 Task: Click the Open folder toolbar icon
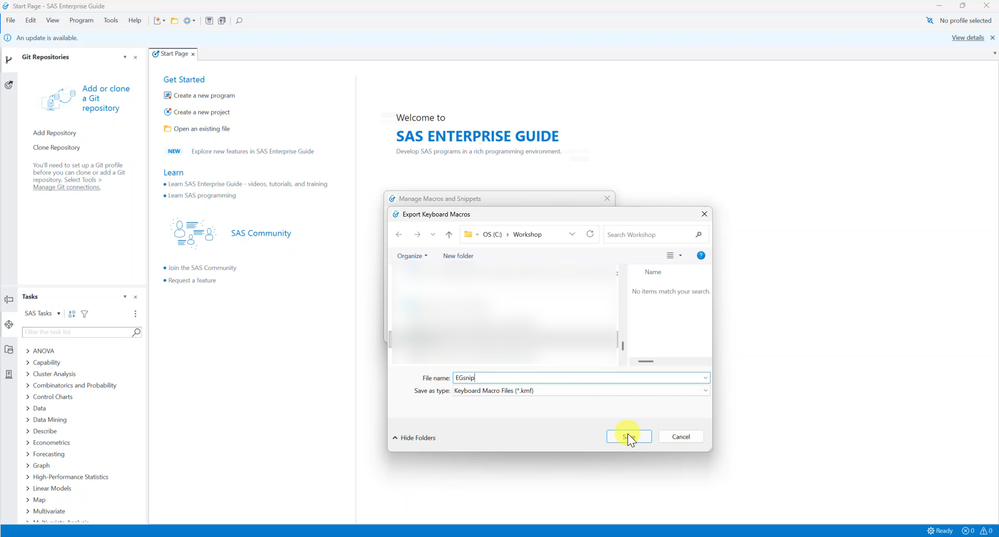[174, 20]
